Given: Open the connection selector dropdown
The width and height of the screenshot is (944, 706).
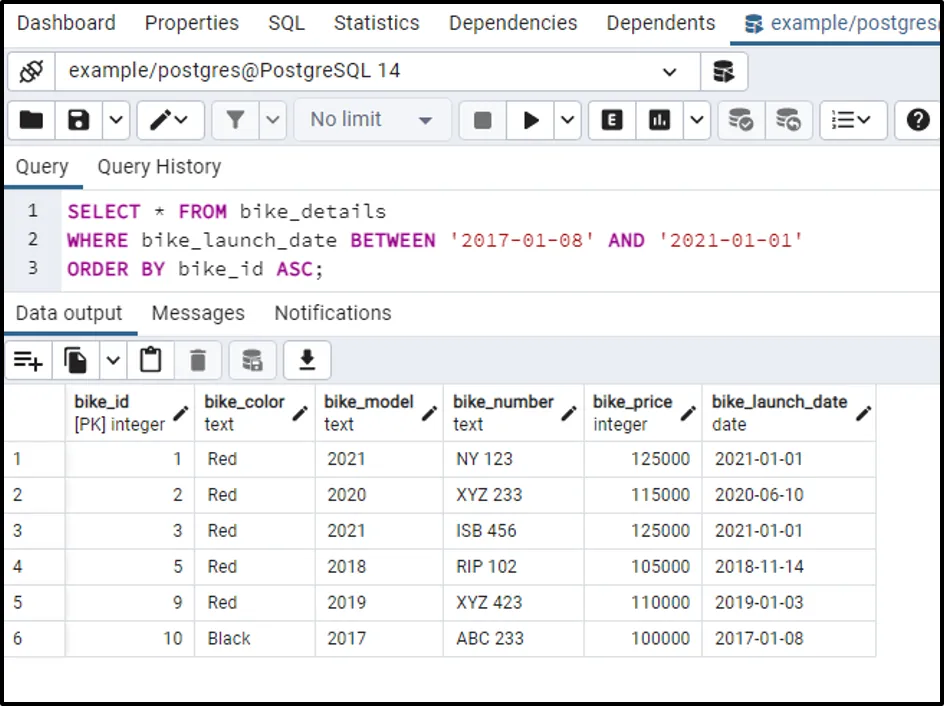Looking at the screenshot, I should (669, 71).
